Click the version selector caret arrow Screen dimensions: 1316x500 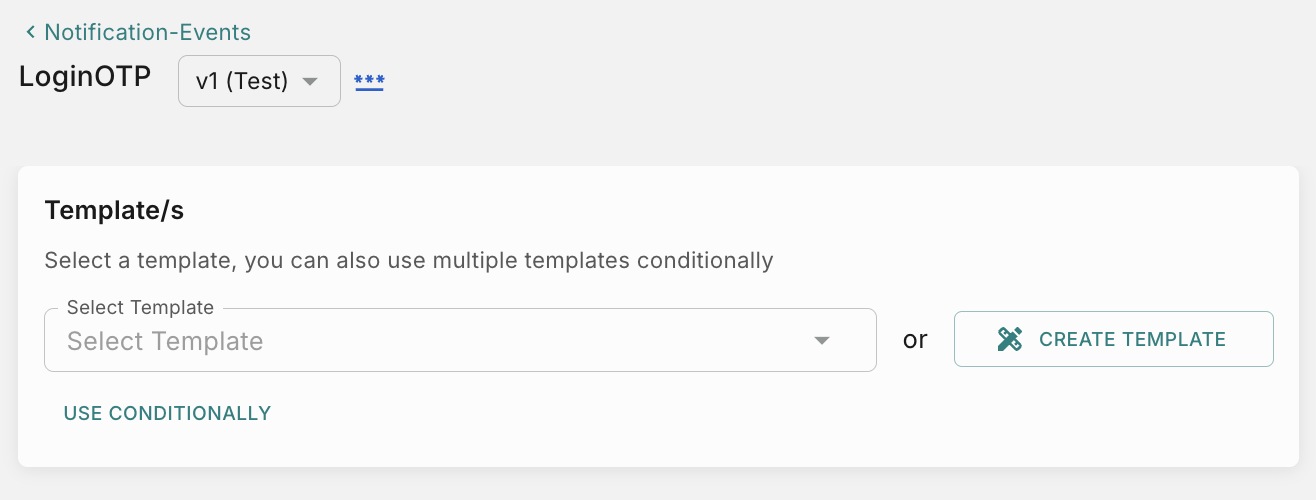click(x=310, y=81)
